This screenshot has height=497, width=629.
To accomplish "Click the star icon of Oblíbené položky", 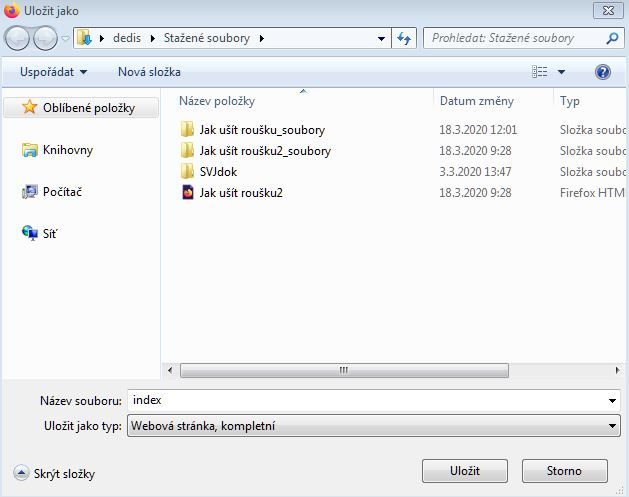I will coord(30,107).
